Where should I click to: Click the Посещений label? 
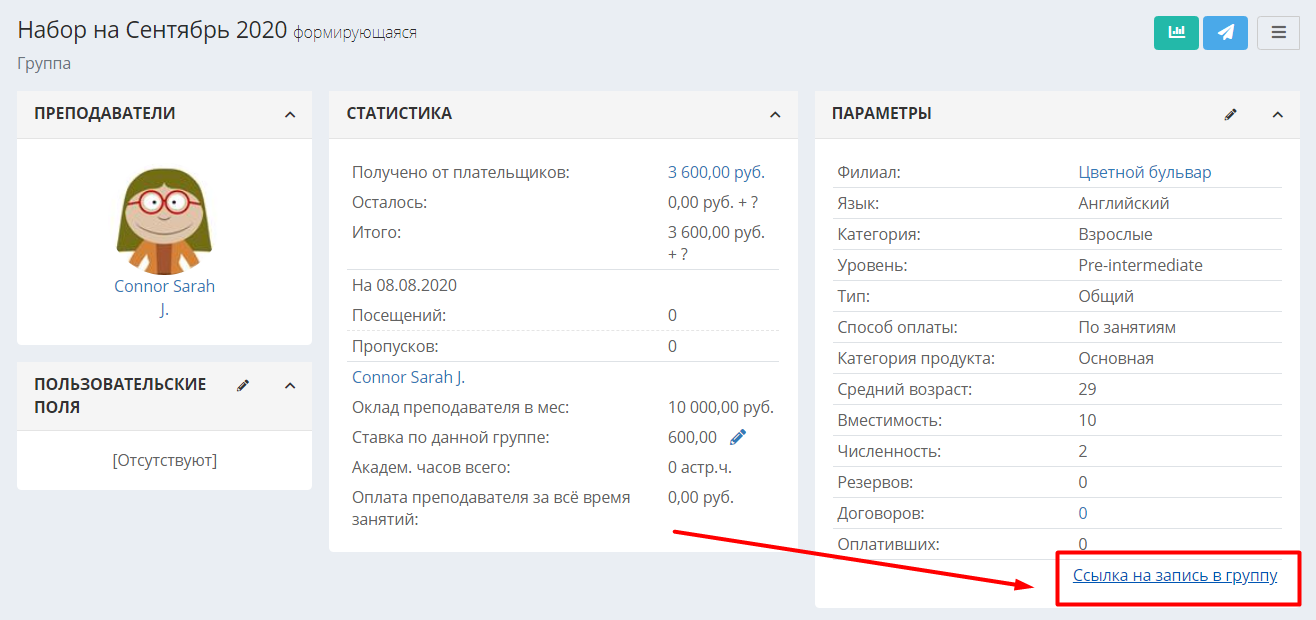click(x=399, y=315)
